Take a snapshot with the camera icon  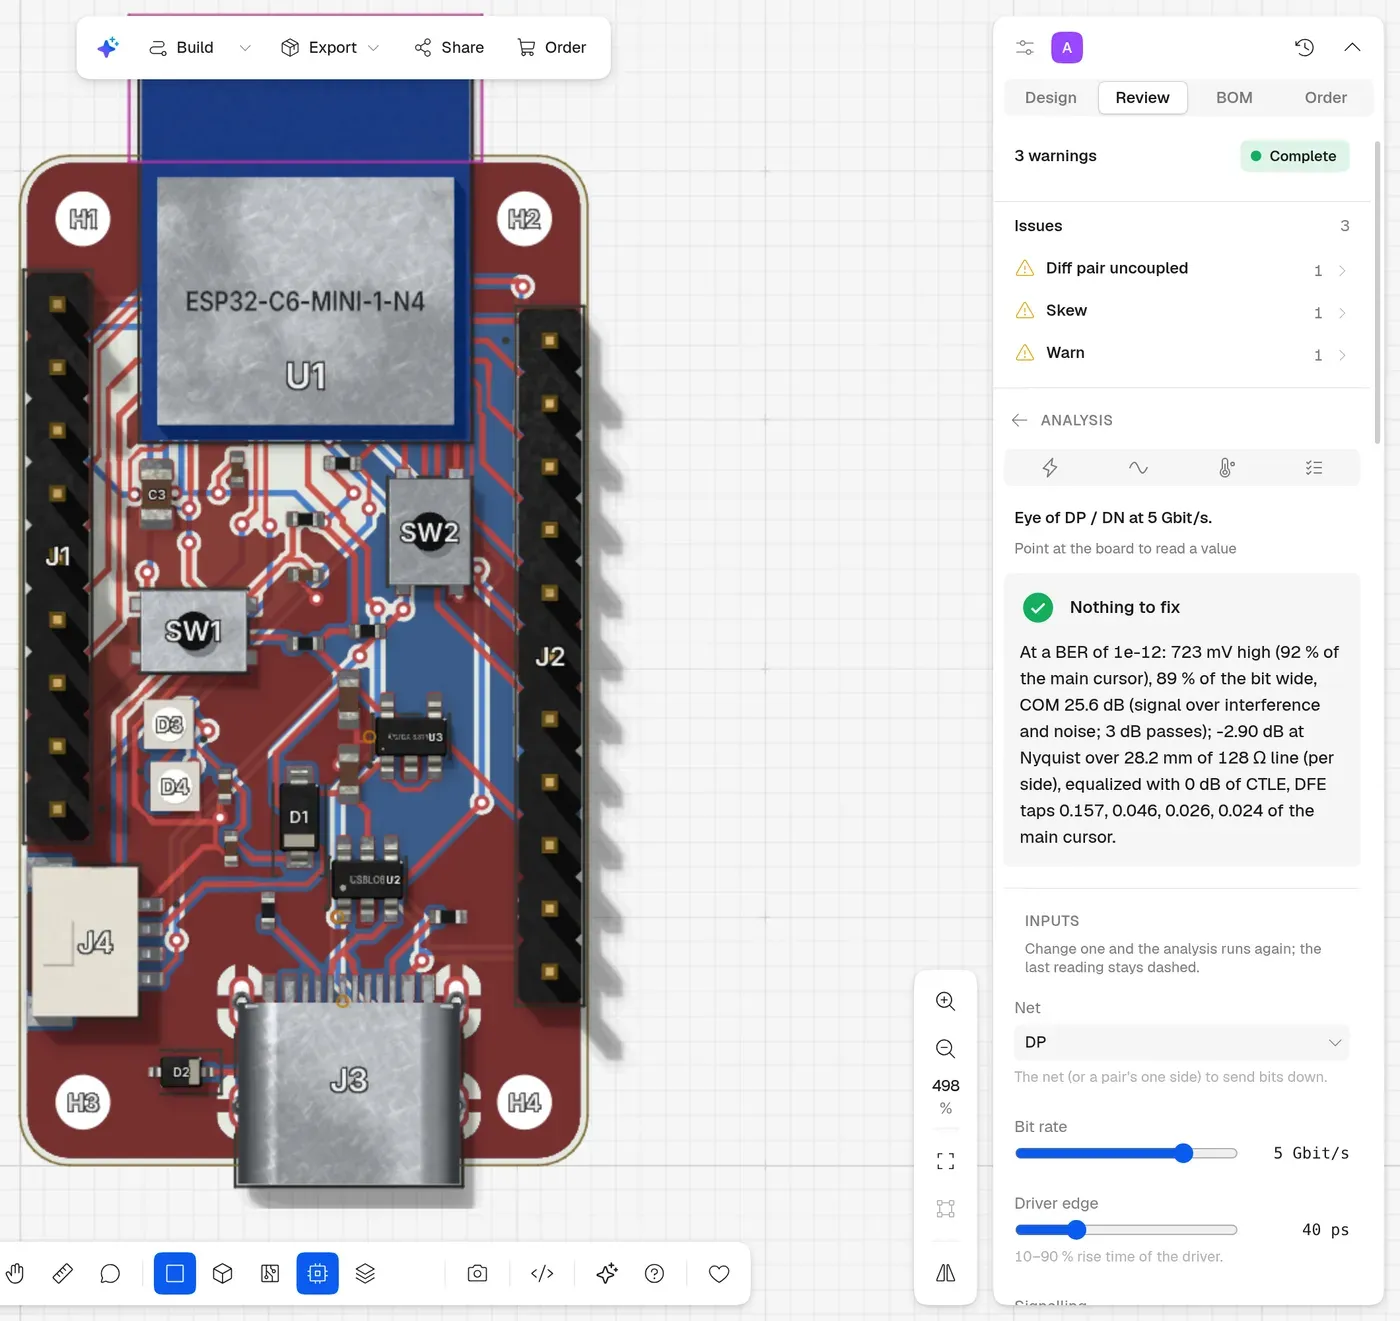click(478, 1273)
